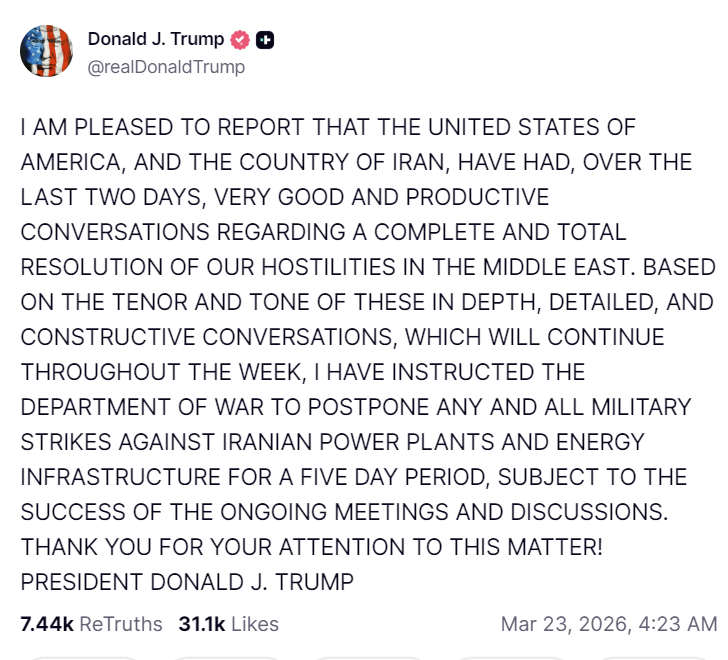Click the black plus badge beside the name

[265, 40]
